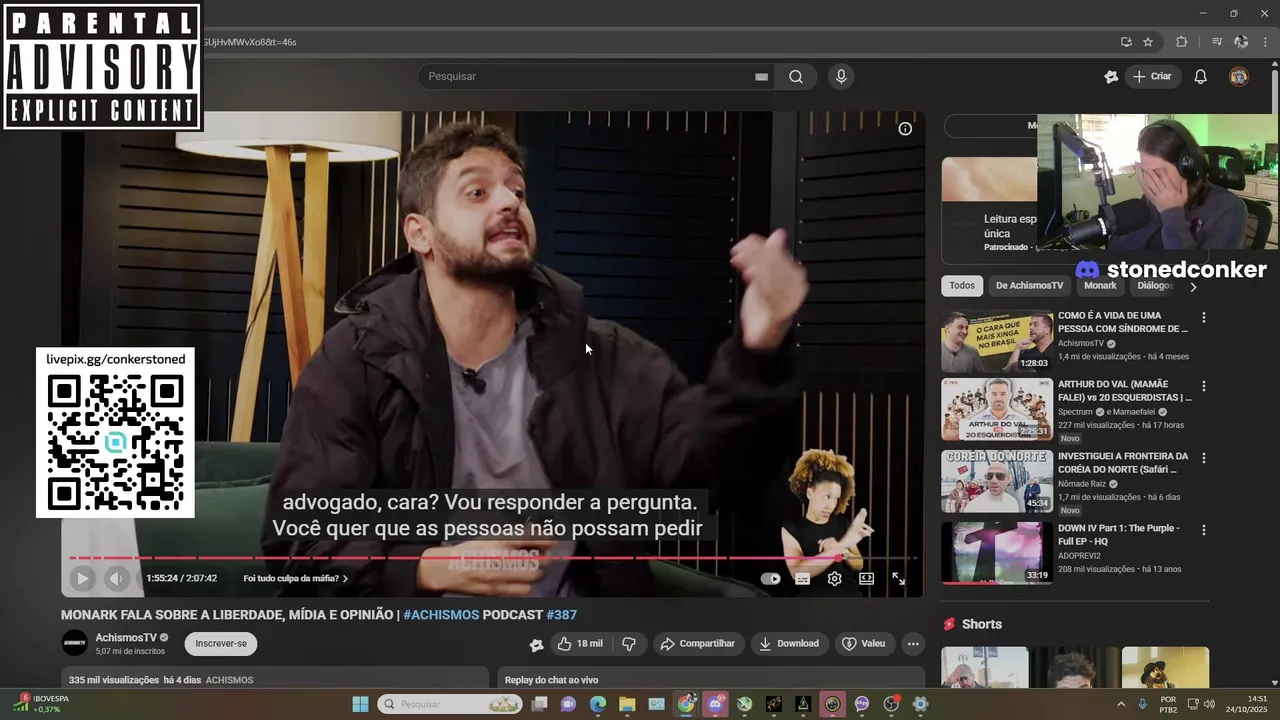Viewport: 1280px width, 720px height.
Task: Open options for 'INVESTIGUEI A FRONTEIRA' video
Action: click(x=1203, y=458)
